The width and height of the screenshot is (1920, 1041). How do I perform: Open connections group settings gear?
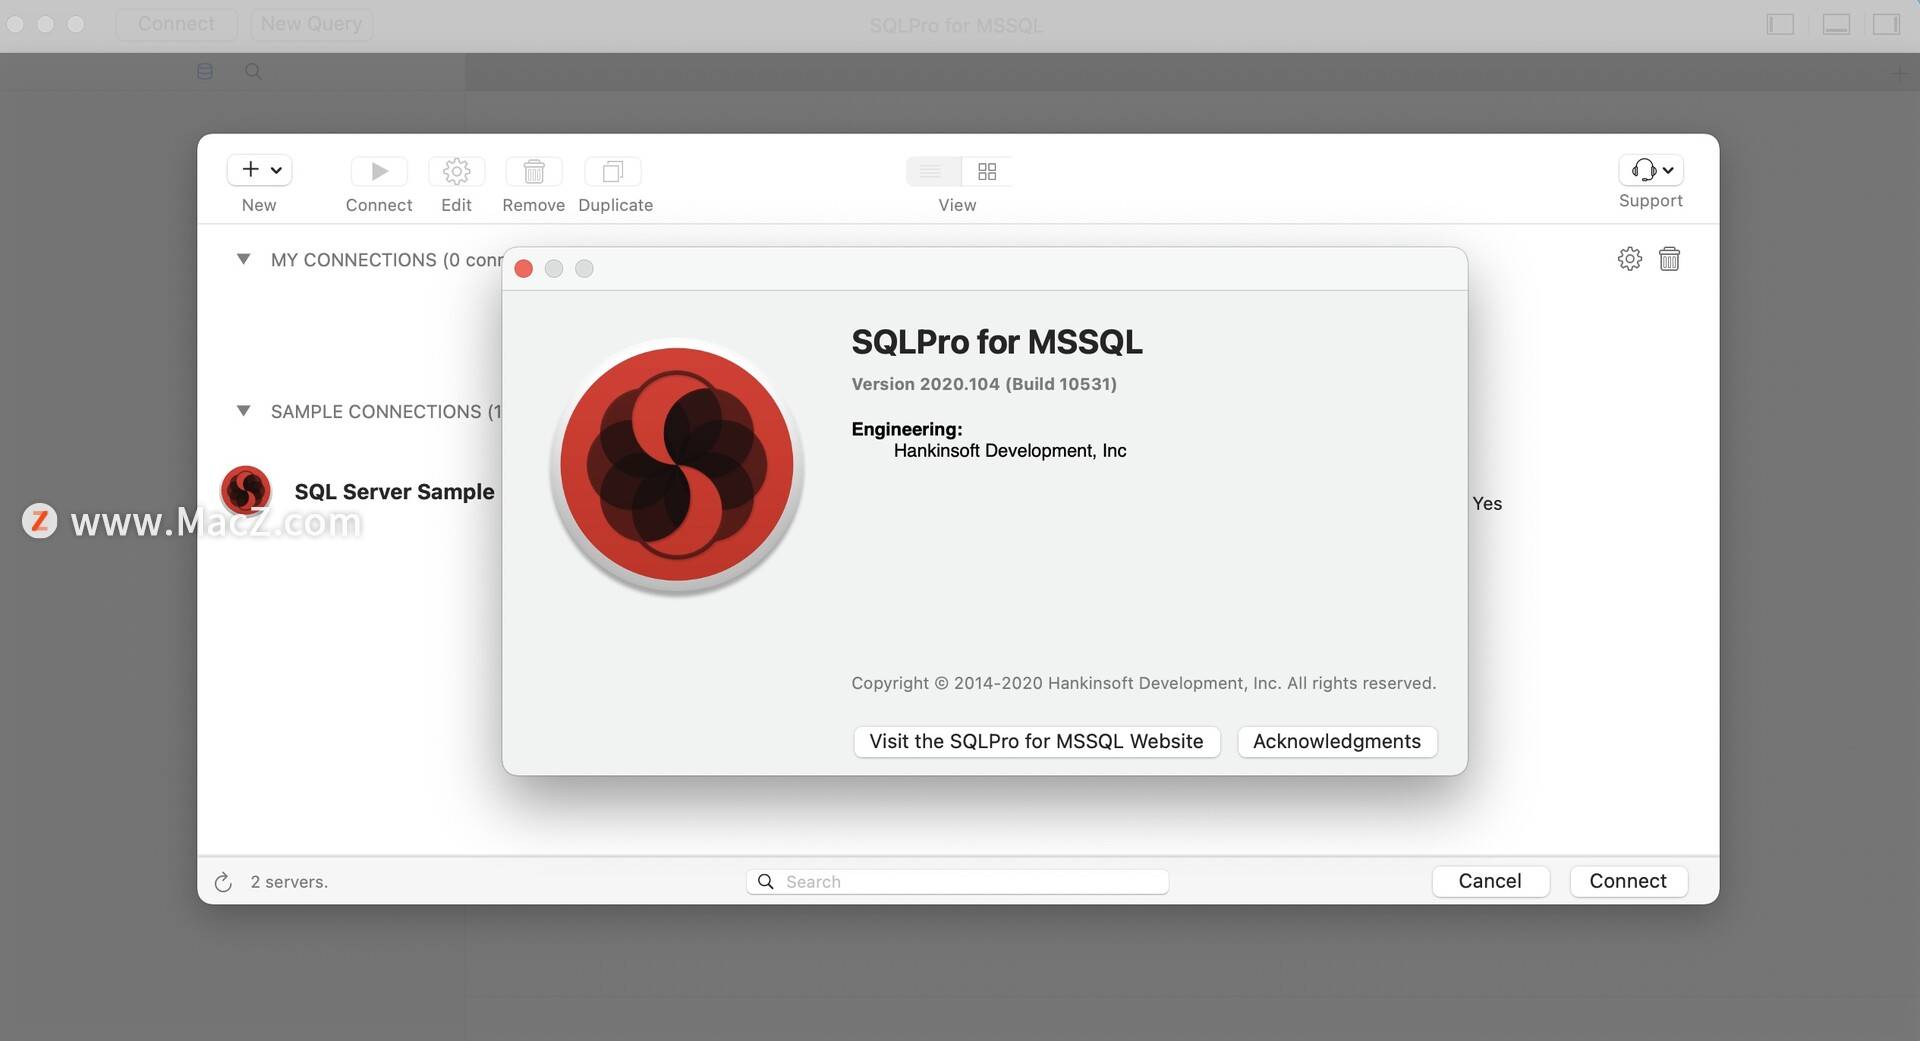click(1629, 259)
